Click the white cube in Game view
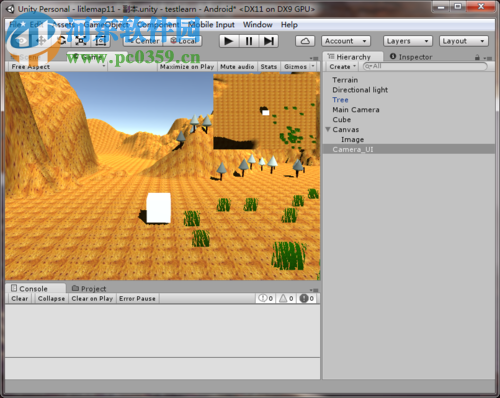 point(159,208)
